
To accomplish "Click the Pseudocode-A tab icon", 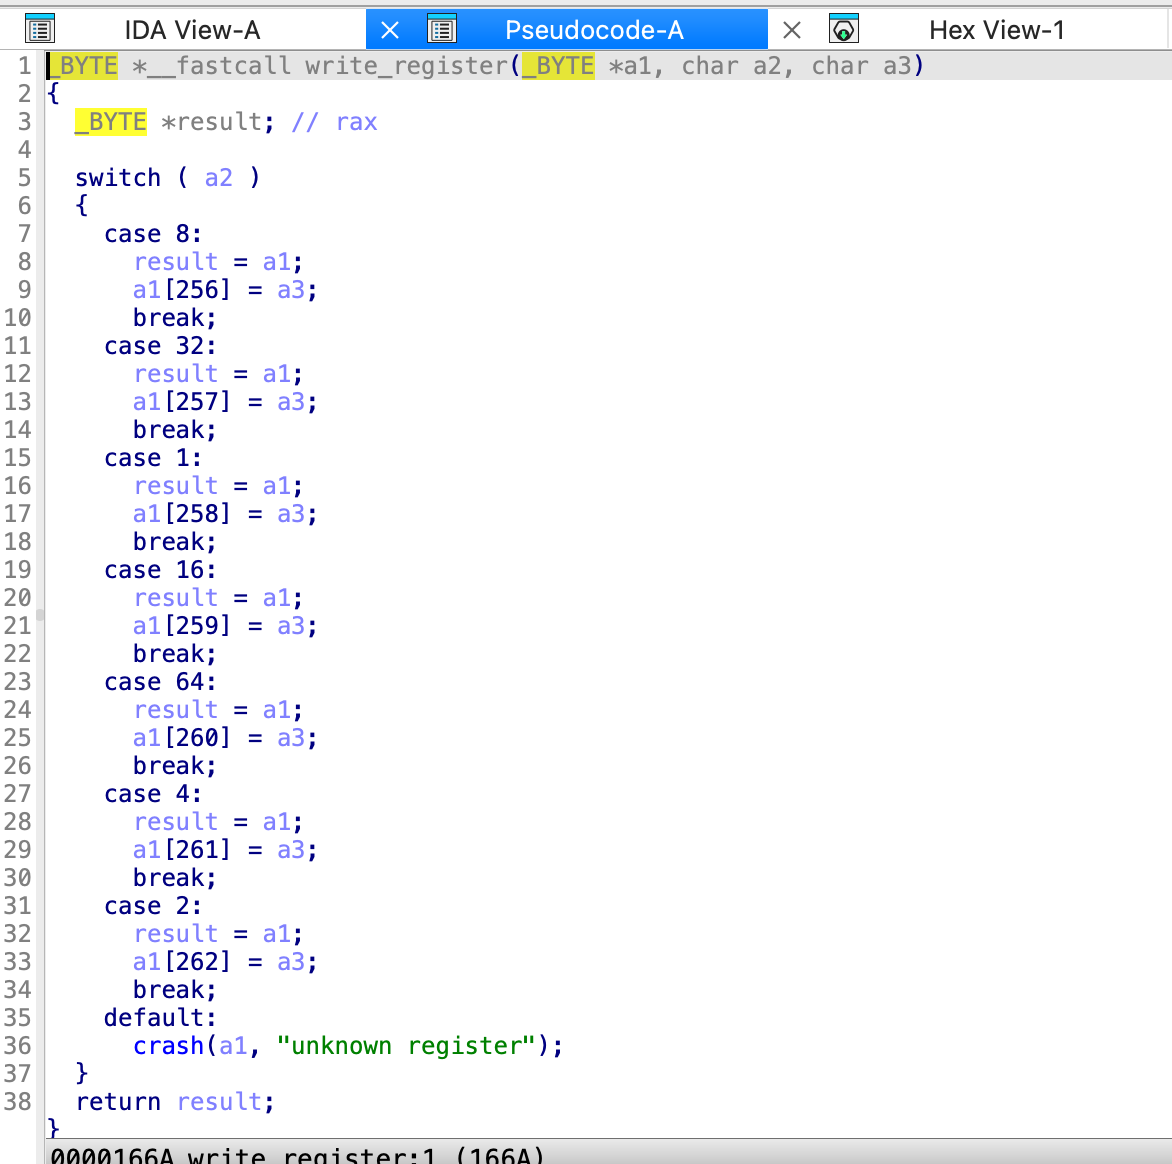I will (x=441, y=30).
